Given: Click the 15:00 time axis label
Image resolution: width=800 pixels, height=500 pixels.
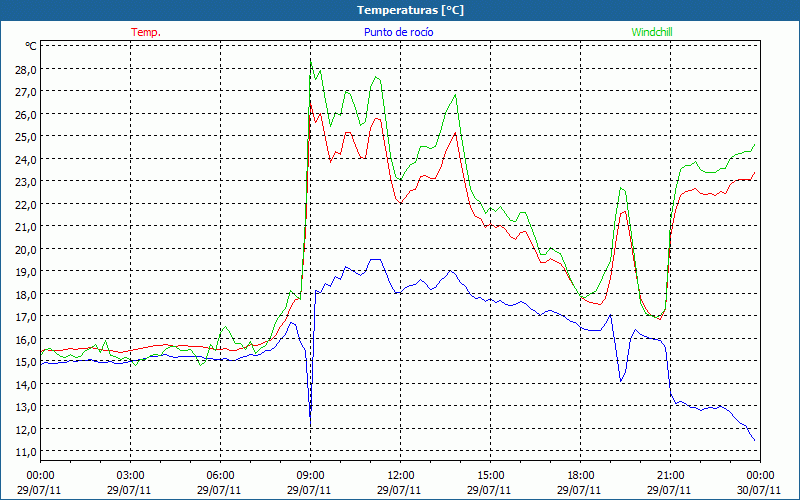Looking at the screenshot, I should pyautogui.click(x=490, y=476).
